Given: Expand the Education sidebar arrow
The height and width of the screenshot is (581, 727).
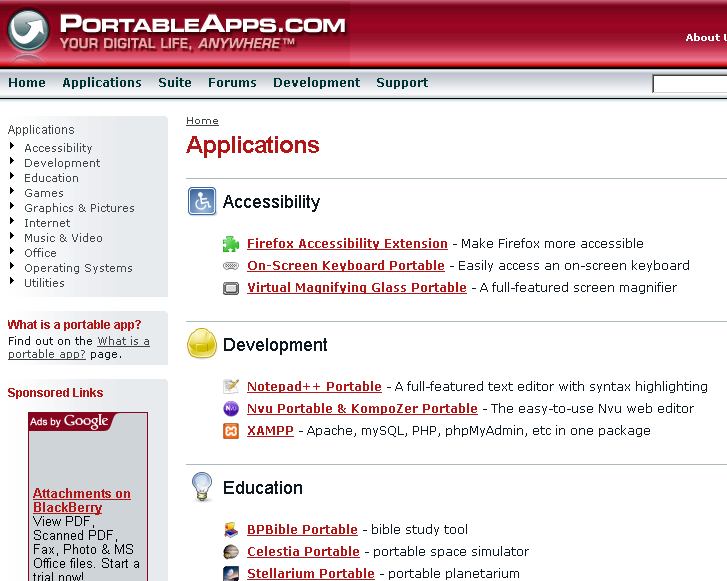Looking at the screenshot, I should tap(12, 176).
